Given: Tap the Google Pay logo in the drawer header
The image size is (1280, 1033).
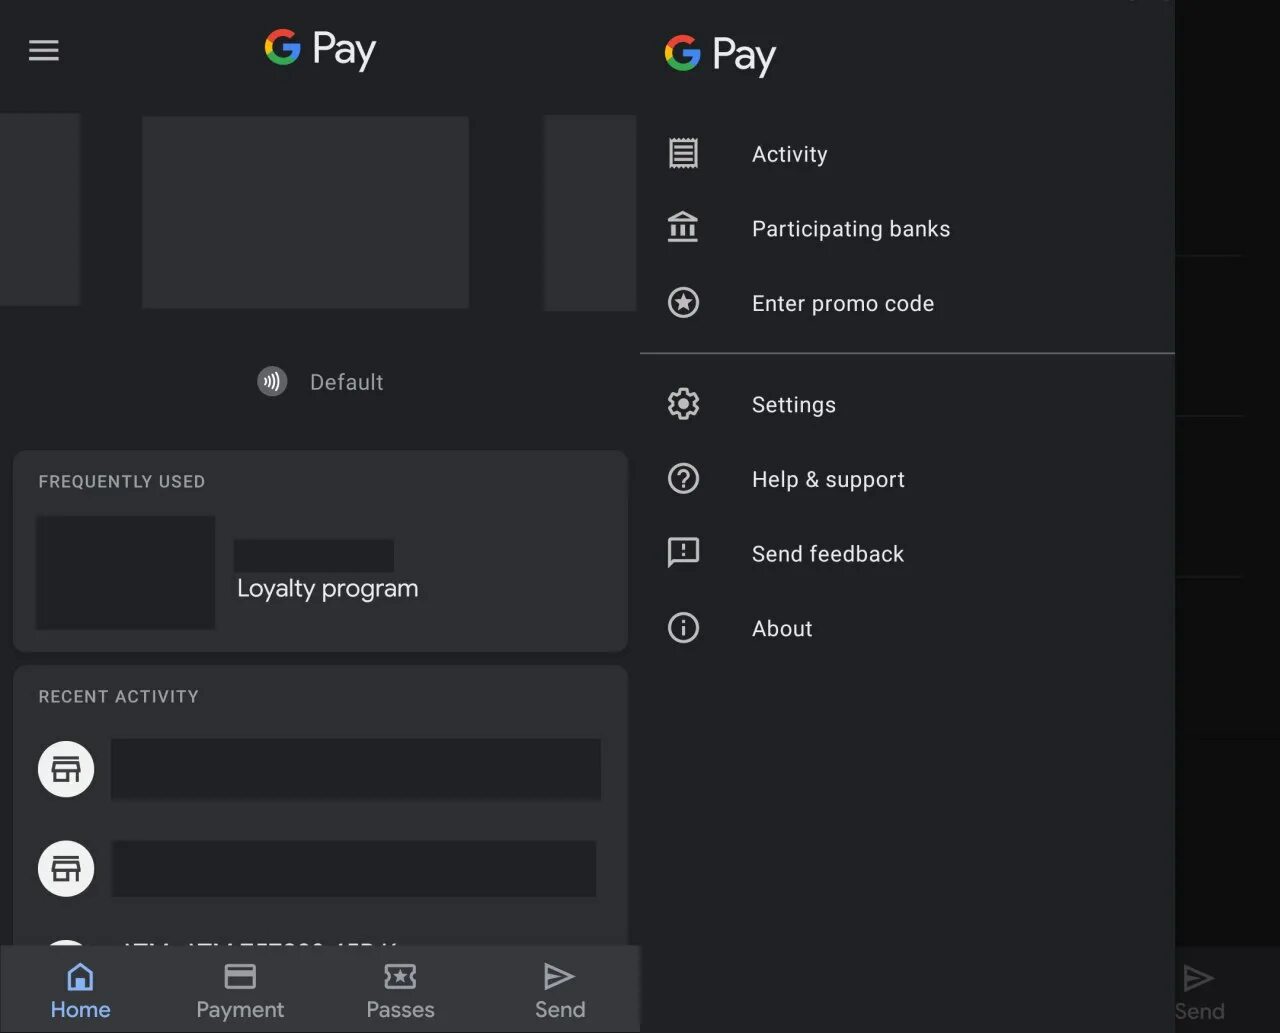Looking at the screenshot, I should (x=720, y=53).
